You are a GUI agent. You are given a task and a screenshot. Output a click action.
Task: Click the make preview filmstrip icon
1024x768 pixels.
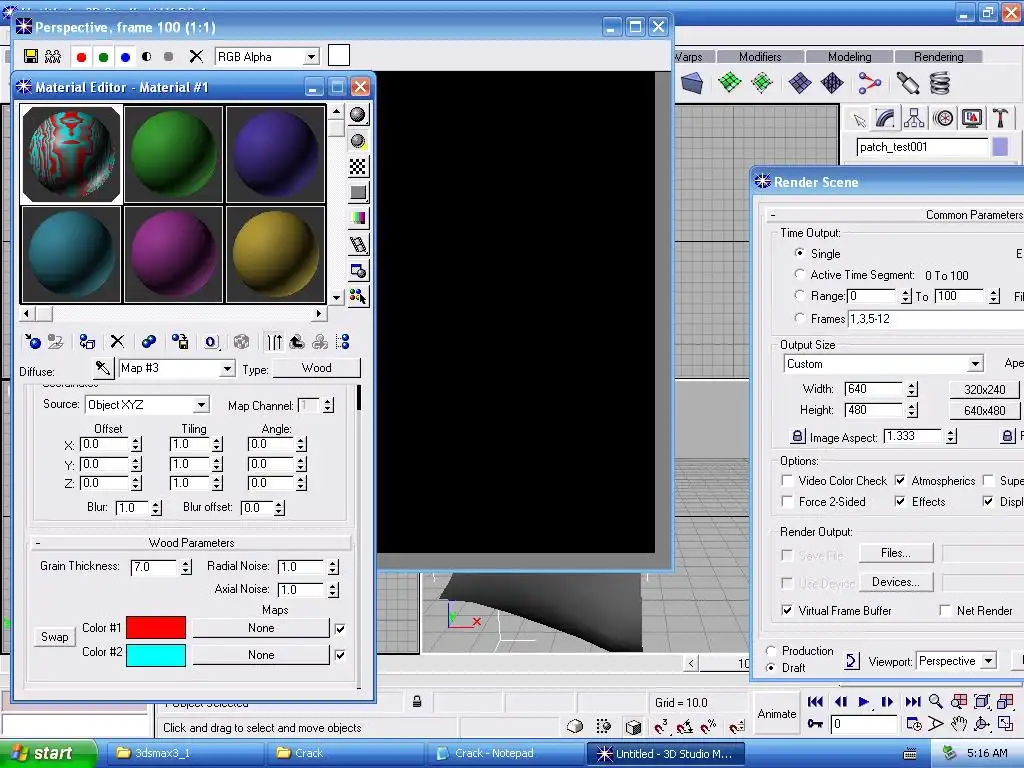click(x=358, y=245)
